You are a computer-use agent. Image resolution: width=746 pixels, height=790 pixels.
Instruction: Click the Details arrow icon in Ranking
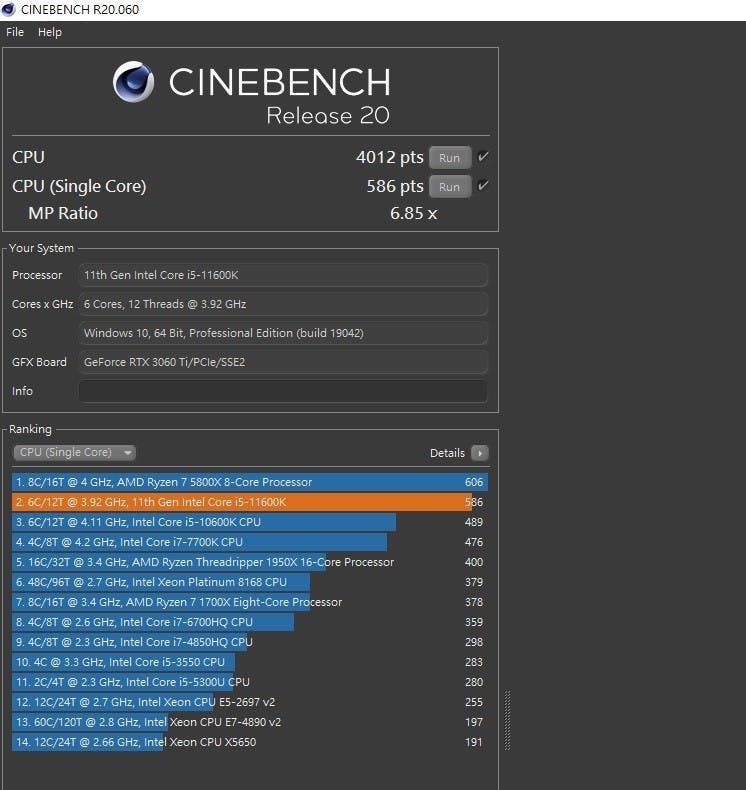(479, 453)
